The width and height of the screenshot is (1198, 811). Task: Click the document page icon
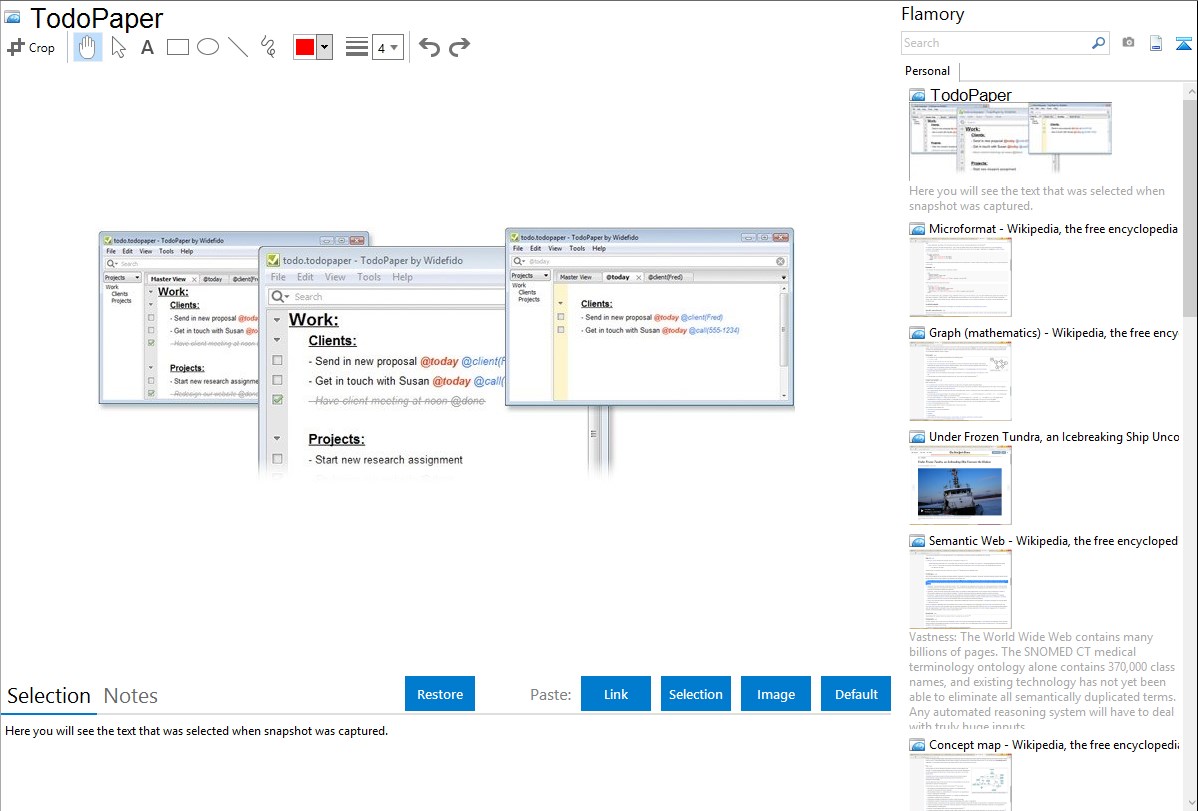click(1156, 43)
